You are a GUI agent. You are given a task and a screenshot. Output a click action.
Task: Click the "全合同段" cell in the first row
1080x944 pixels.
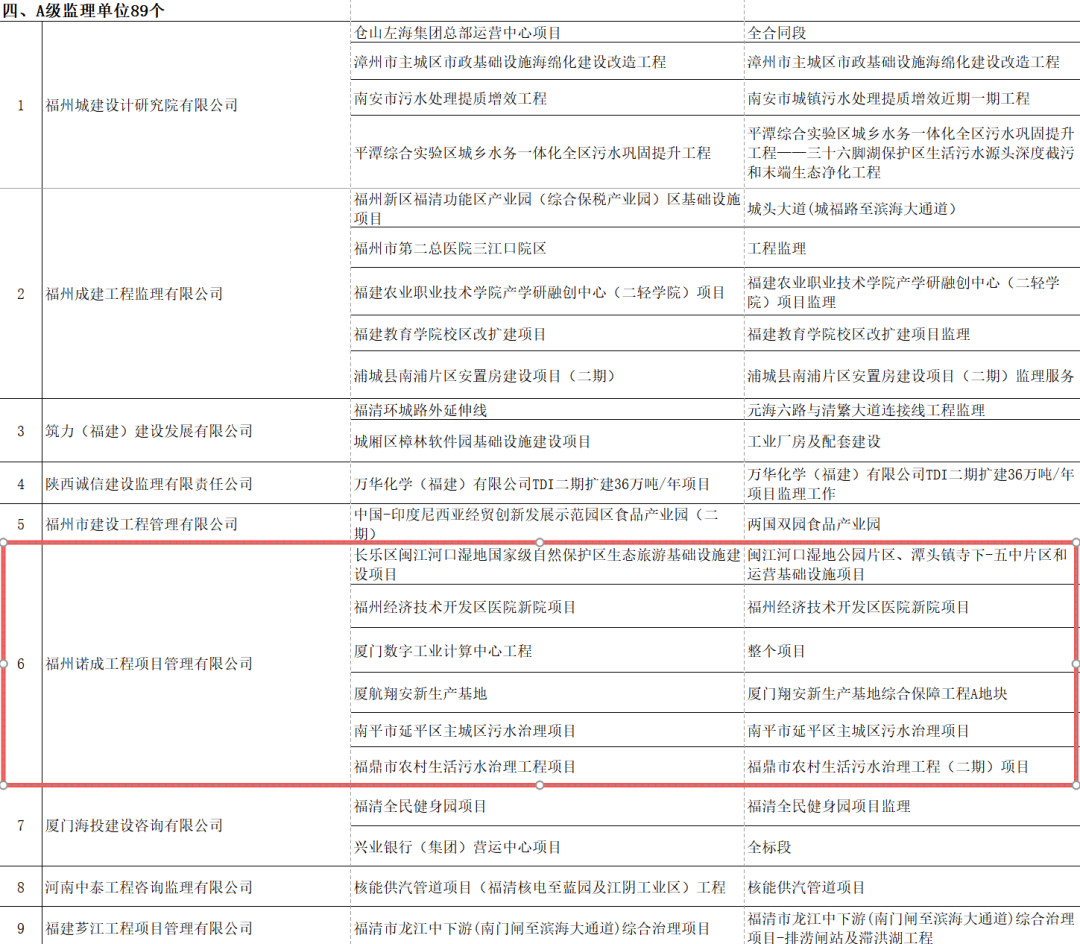coord(777,32)
